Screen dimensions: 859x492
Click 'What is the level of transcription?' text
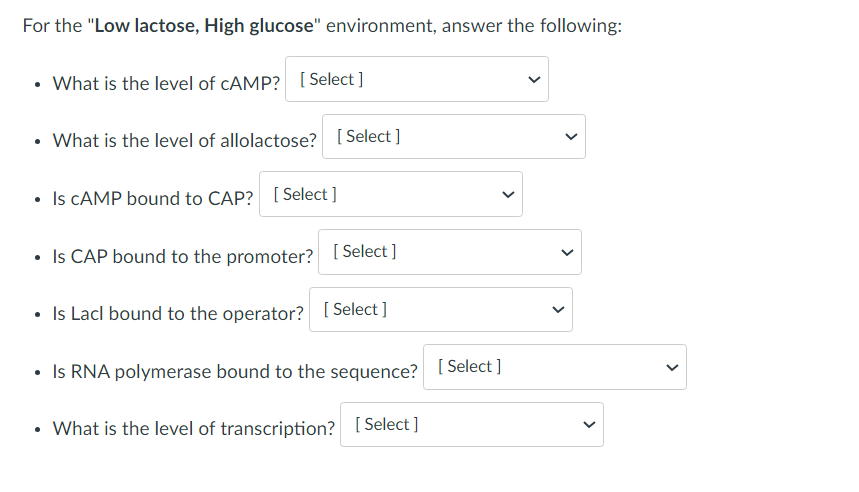pos(193,428)
